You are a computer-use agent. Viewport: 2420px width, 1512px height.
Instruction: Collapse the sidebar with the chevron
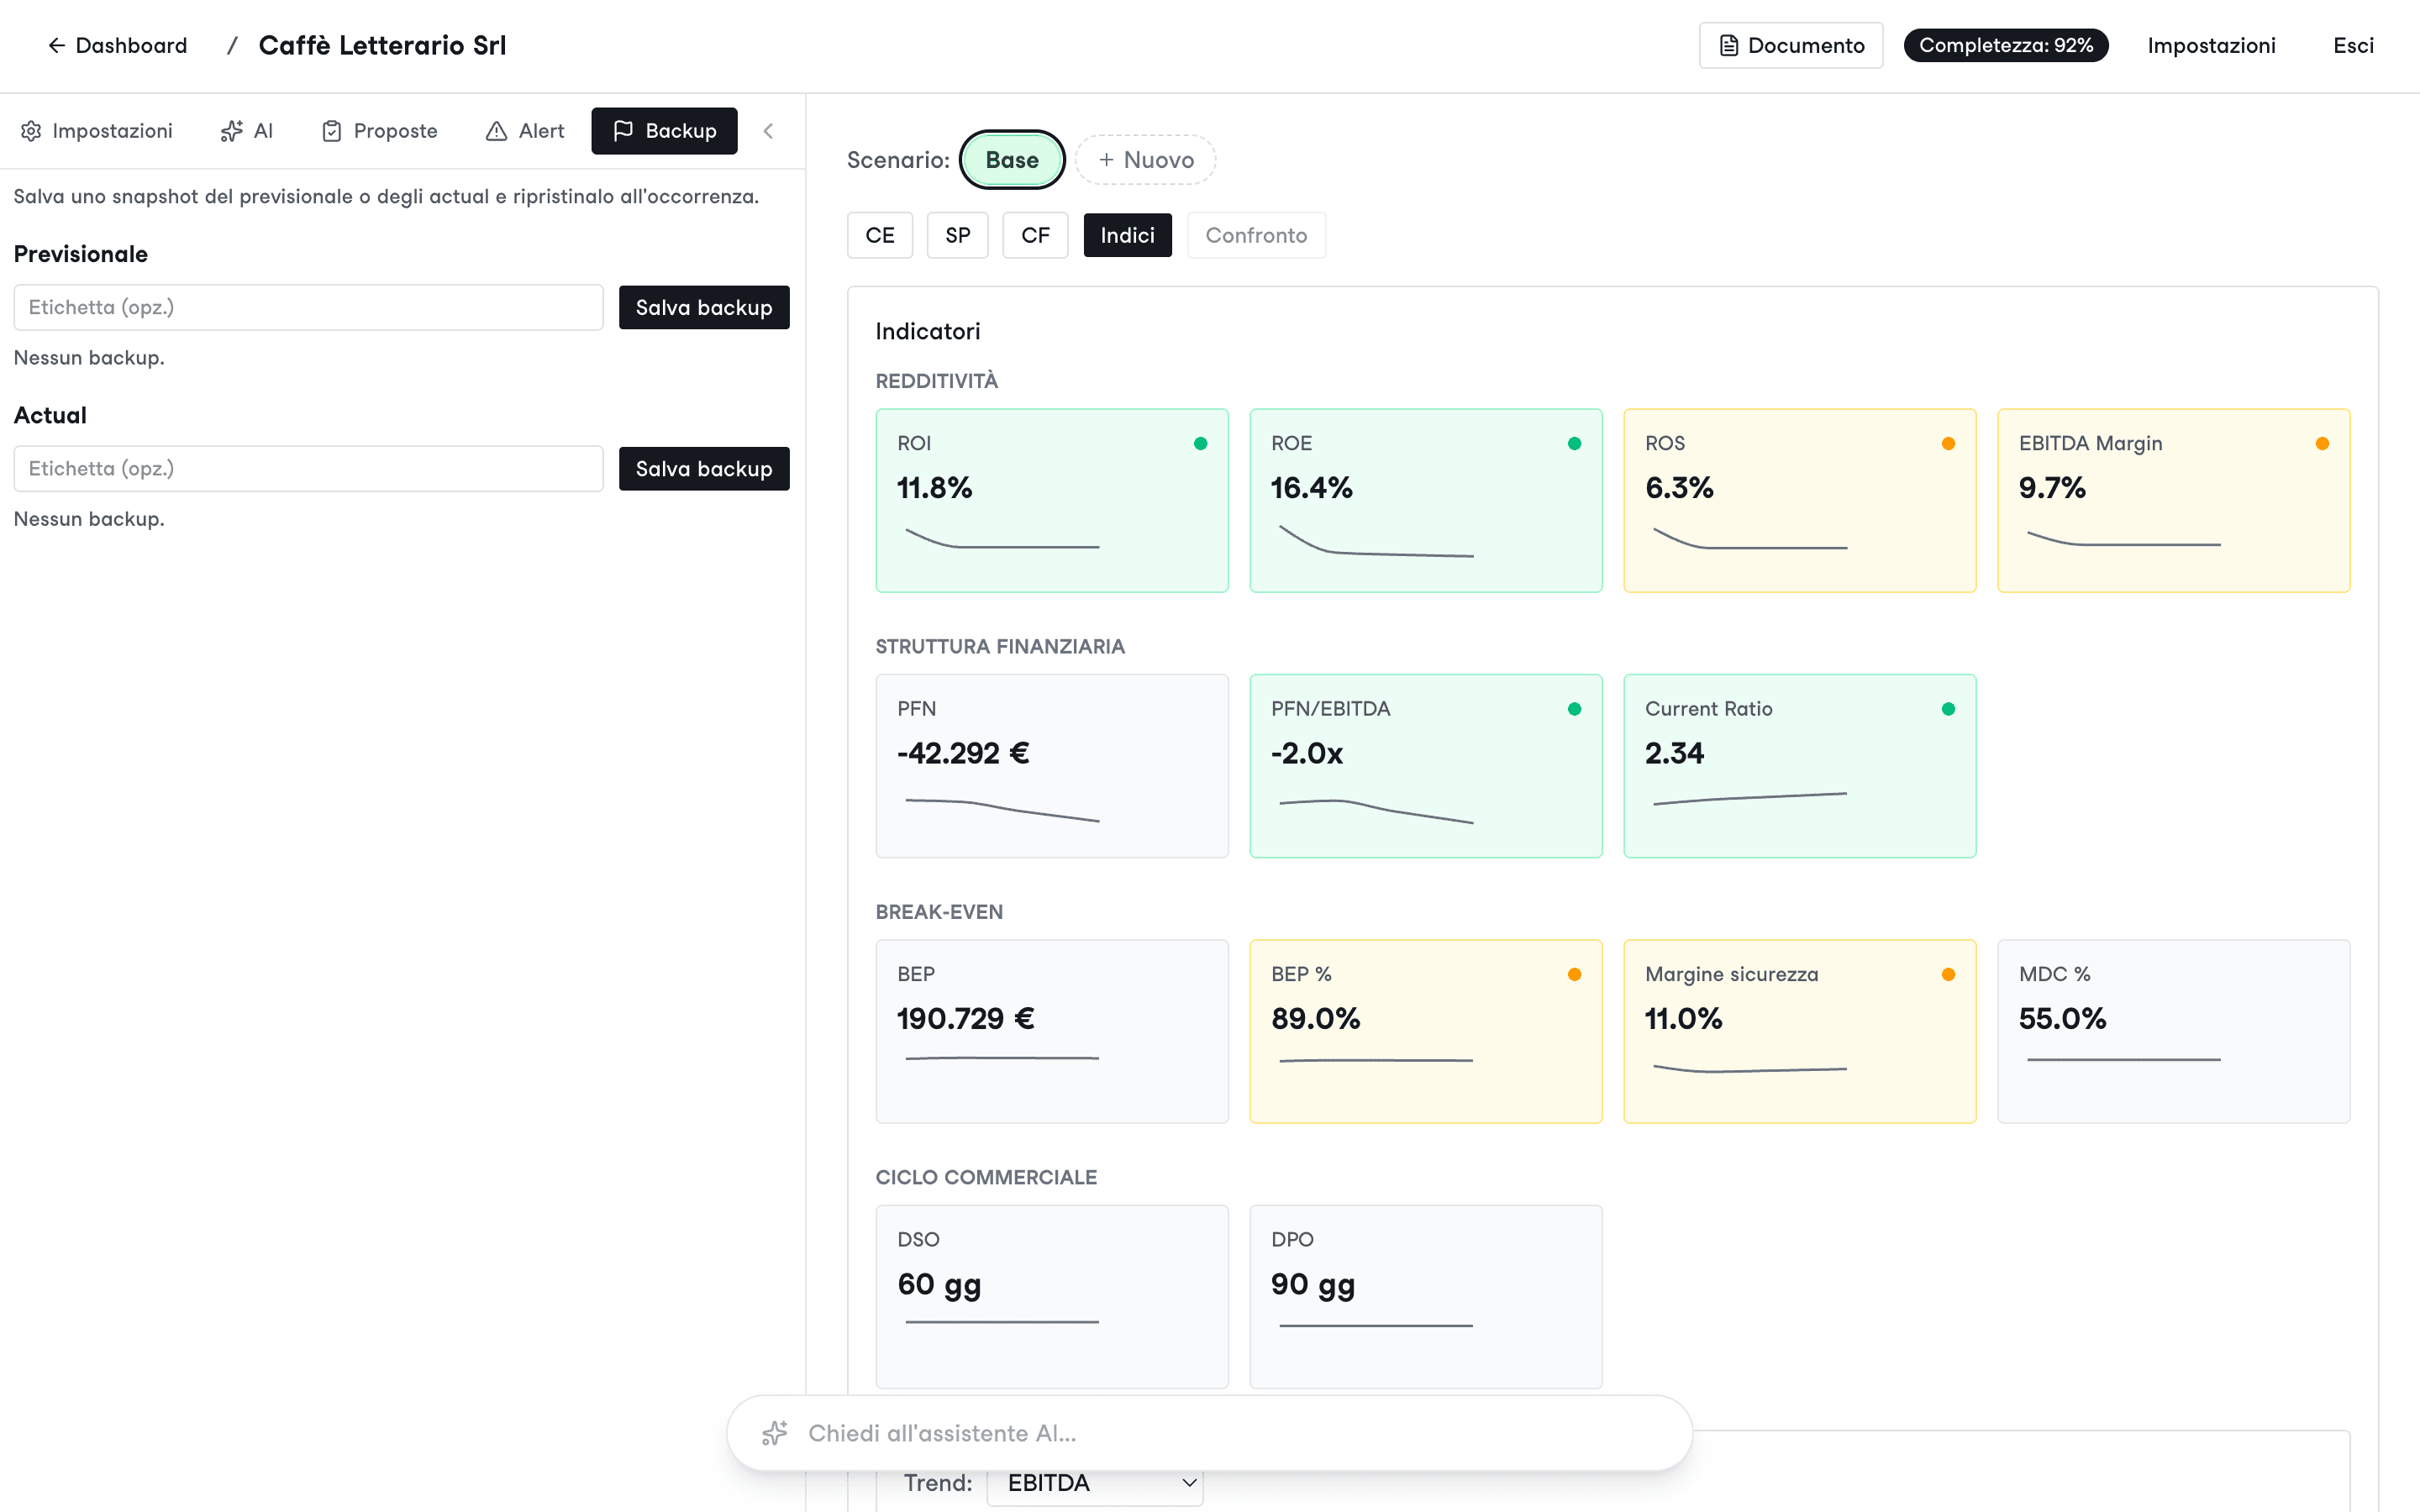[768, 131]
